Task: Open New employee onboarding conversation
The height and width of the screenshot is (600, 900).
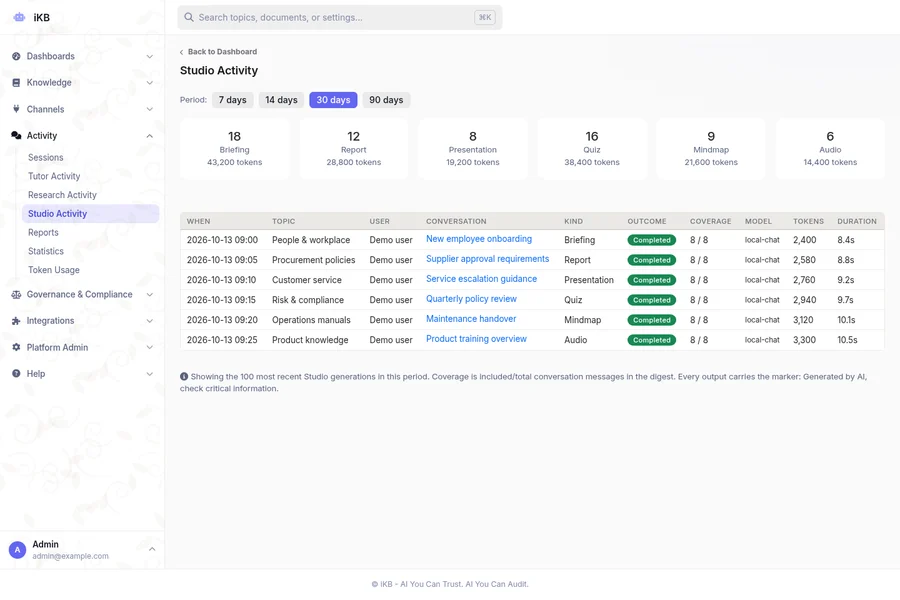Action: pos(479,239)
